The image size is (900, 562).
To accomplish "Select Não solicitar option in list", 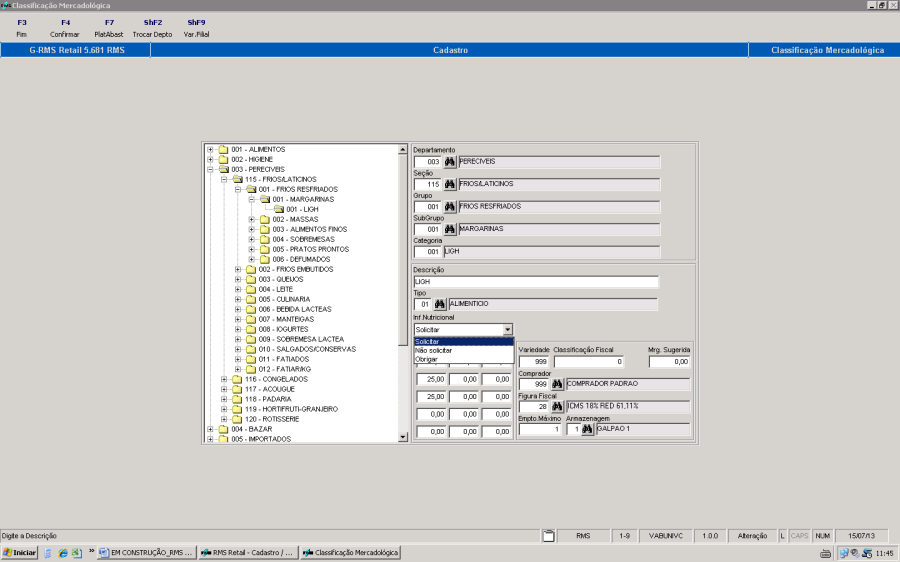I will tap(464, 350).
